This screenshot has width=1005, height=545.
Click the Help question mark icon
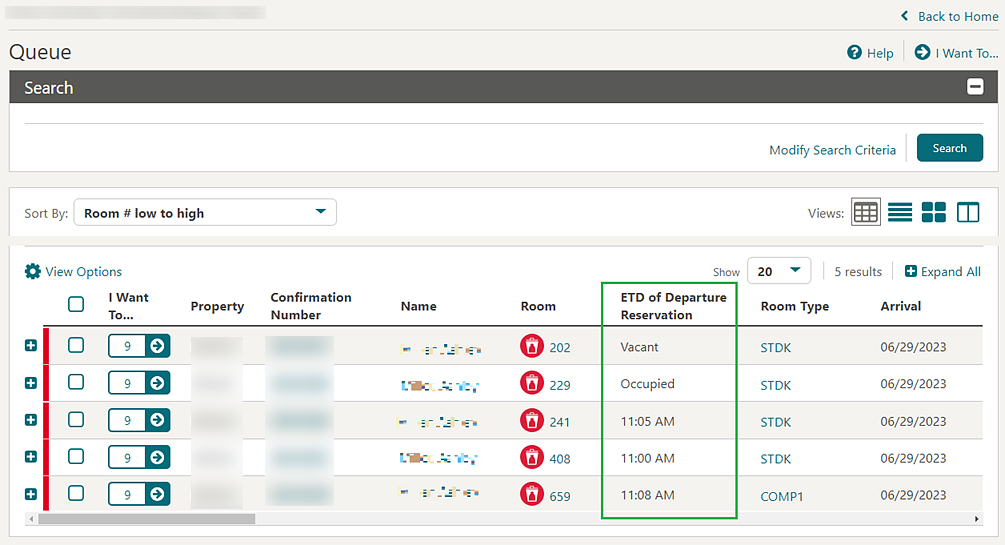(854, 53)
